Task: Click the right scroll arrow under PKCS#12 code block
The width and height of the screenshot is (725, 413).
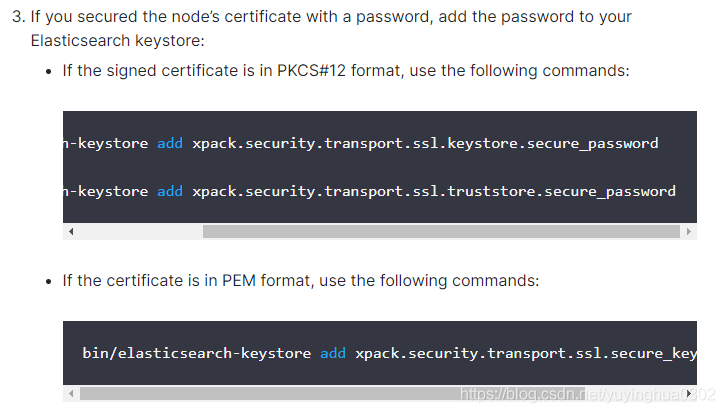Action: [688, 231]
